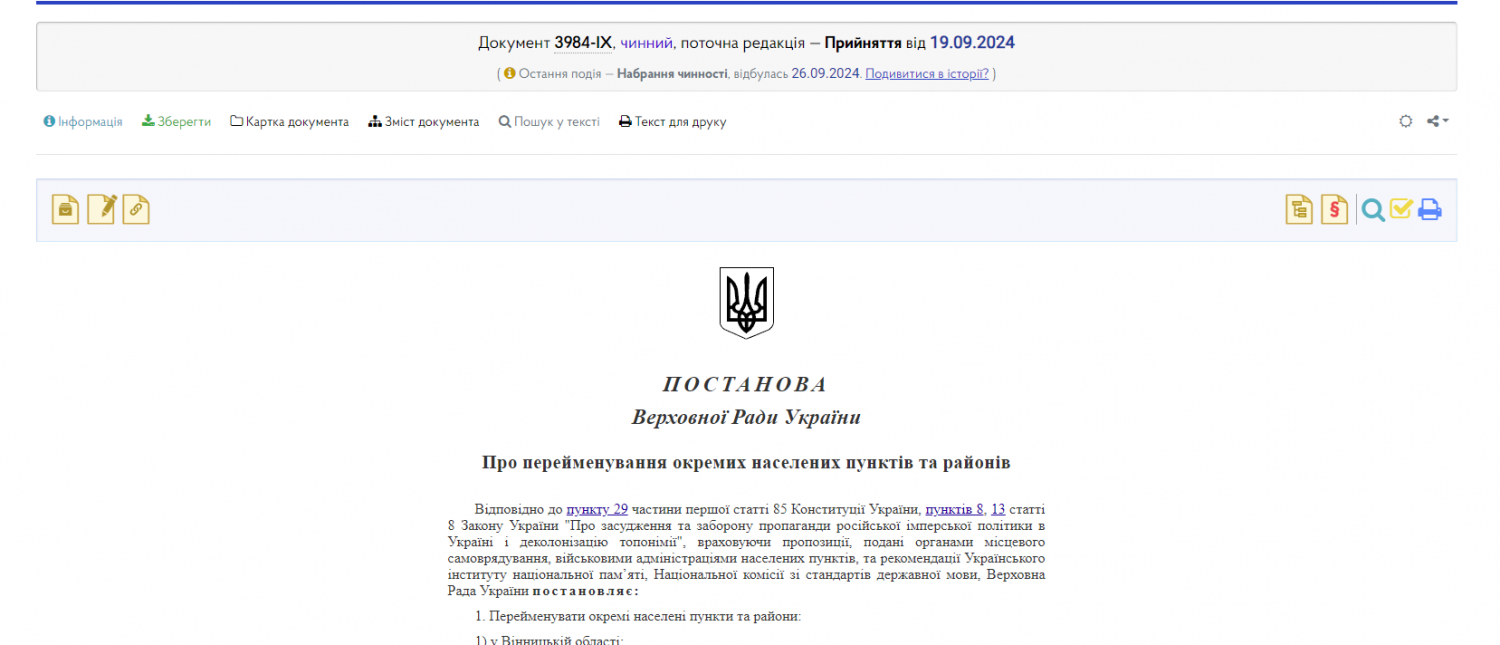Open Картка документа
The height and width of the screenshot is (645, 1500).
290,122
